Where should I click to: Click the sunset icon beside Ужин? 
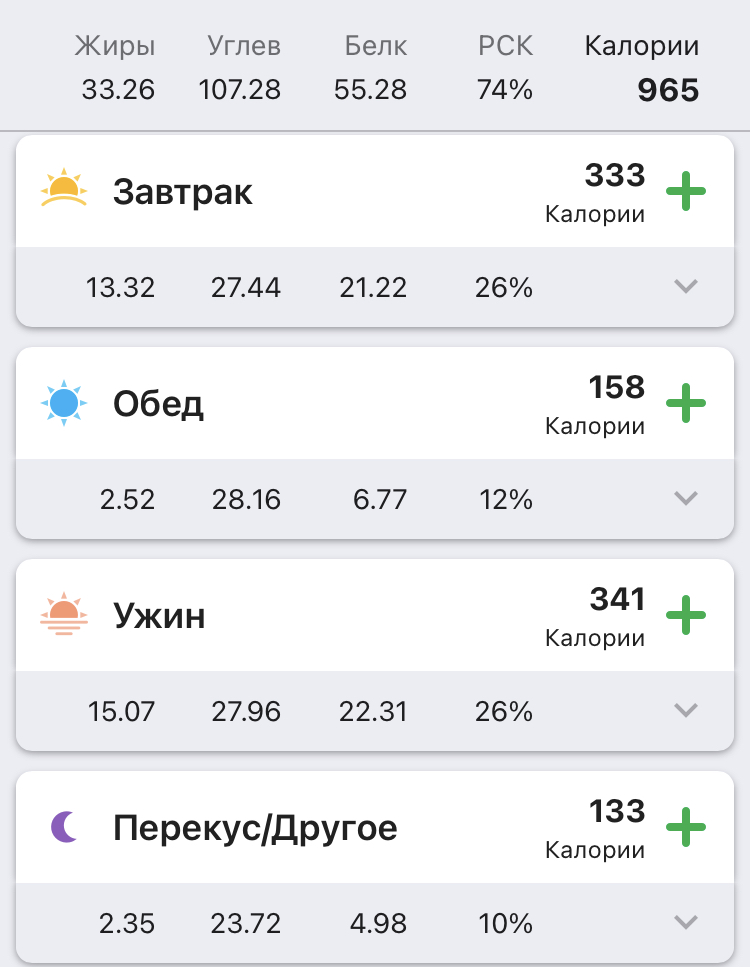tap(64, 615)
